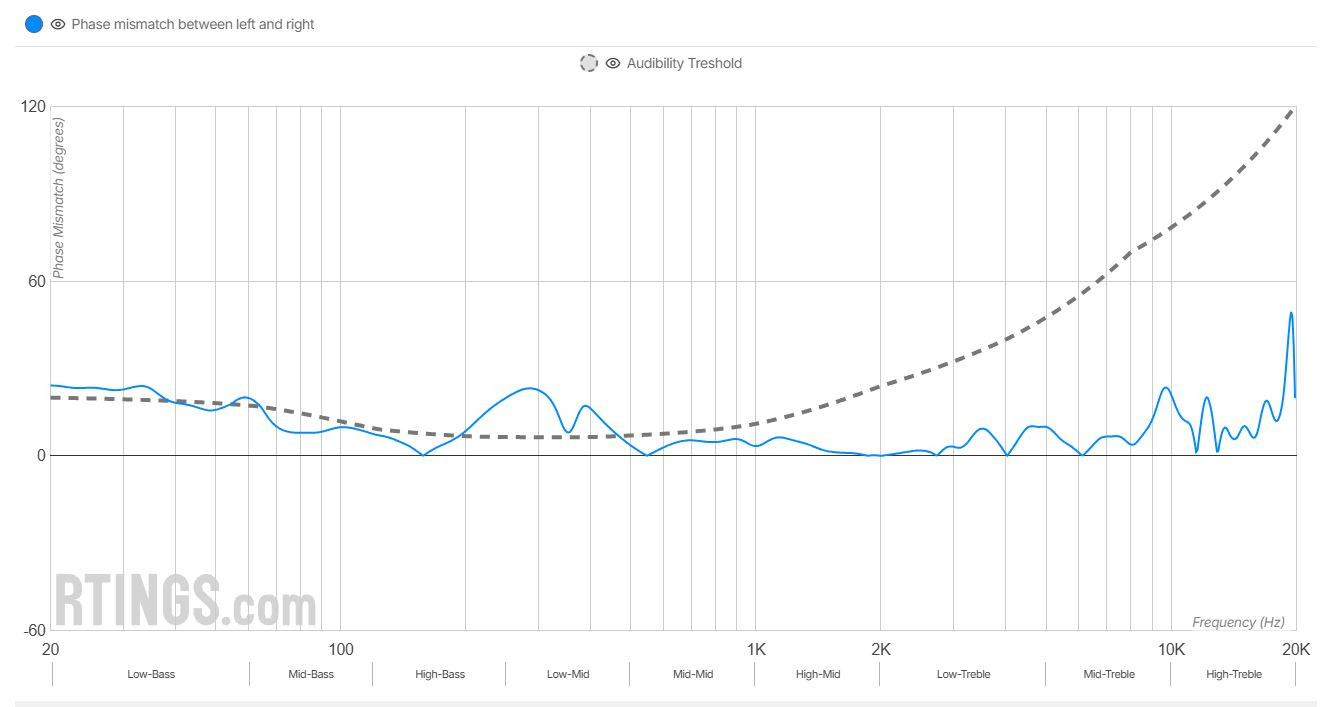1331x707 pixels.
Task: Click the Low-Treble band label
Action: (x=963, y=674)
